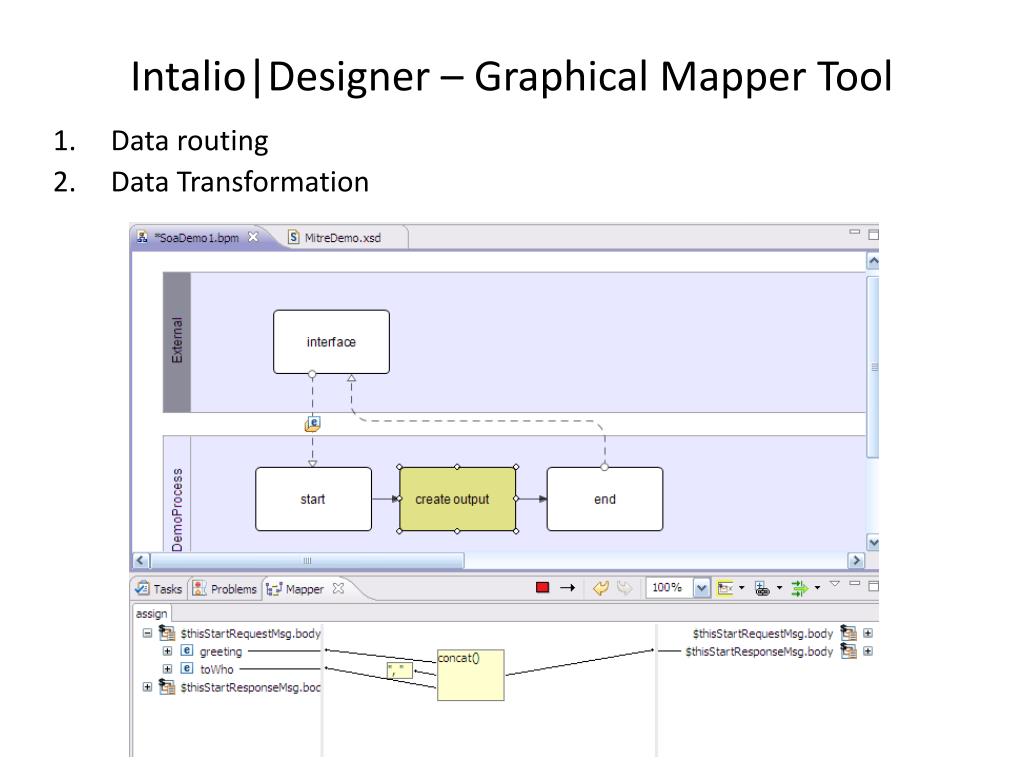Select the interface task box
Image resolution: width=1024 pixels, height=768 pixels.
(331, 342)
